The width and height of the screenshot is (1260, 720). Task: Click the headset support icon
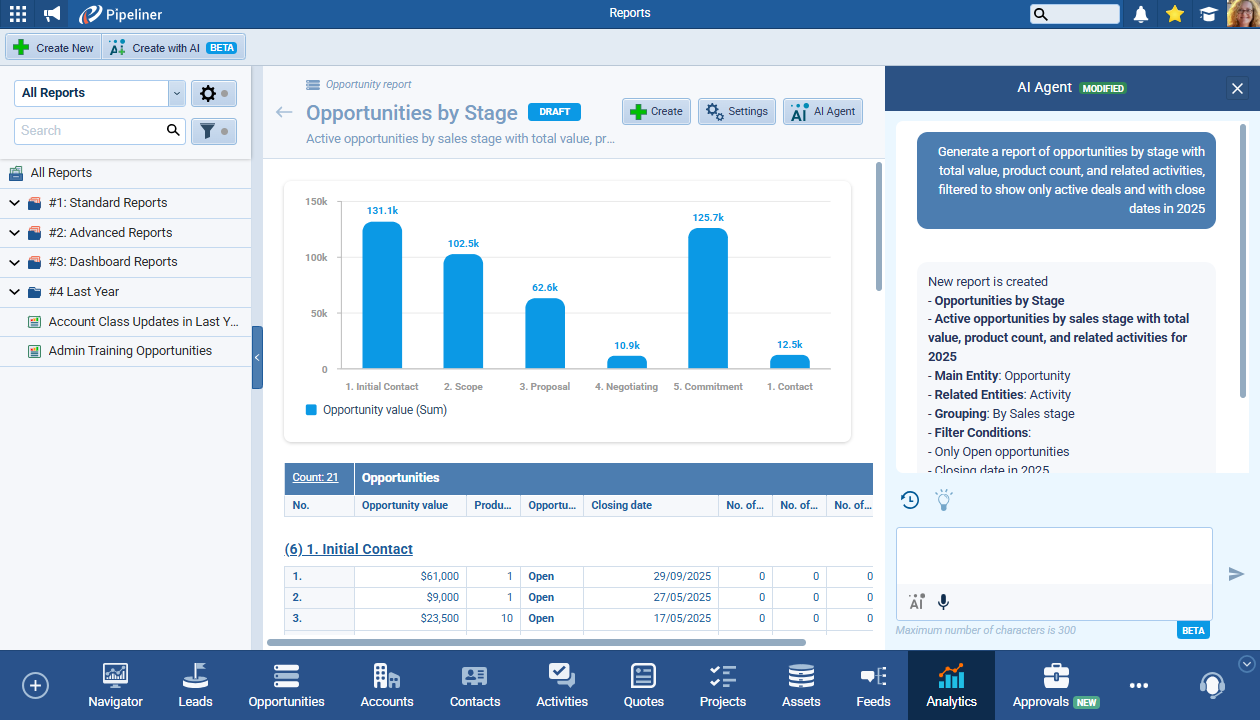tap(1212, 685)
